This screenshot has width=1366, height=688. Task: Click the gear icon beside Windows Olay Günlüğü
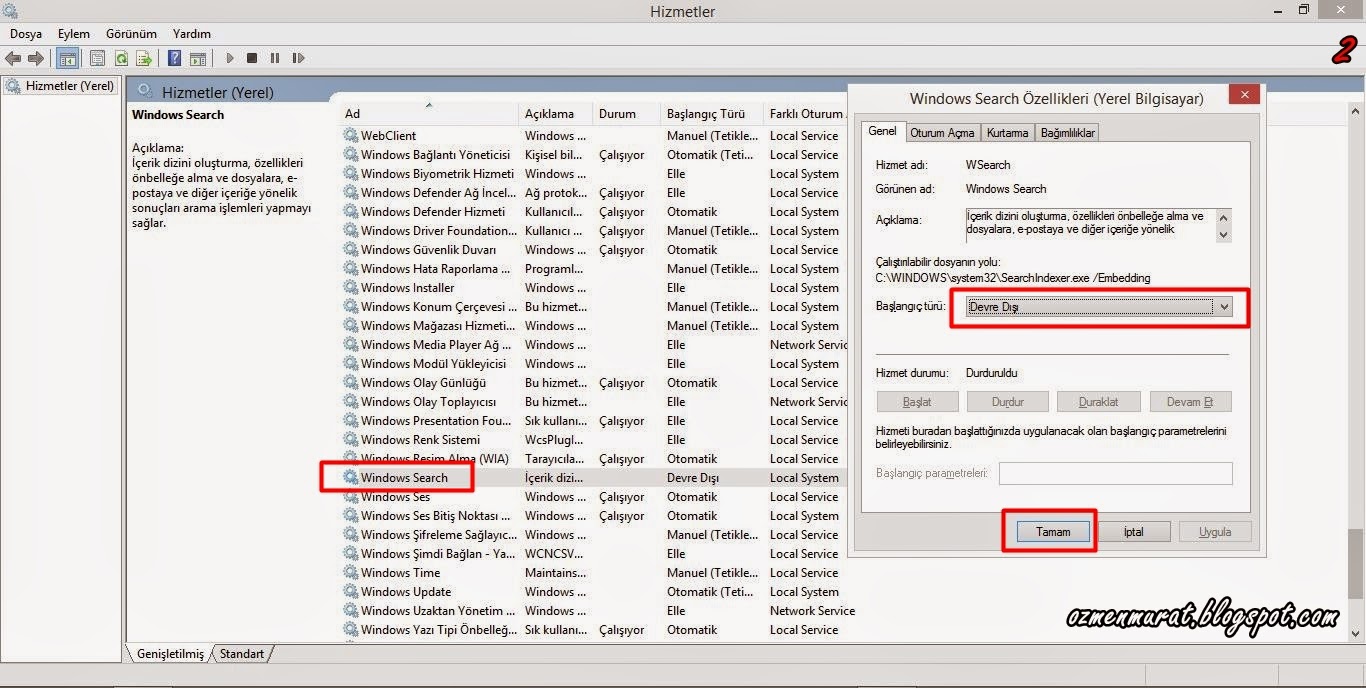351,382
